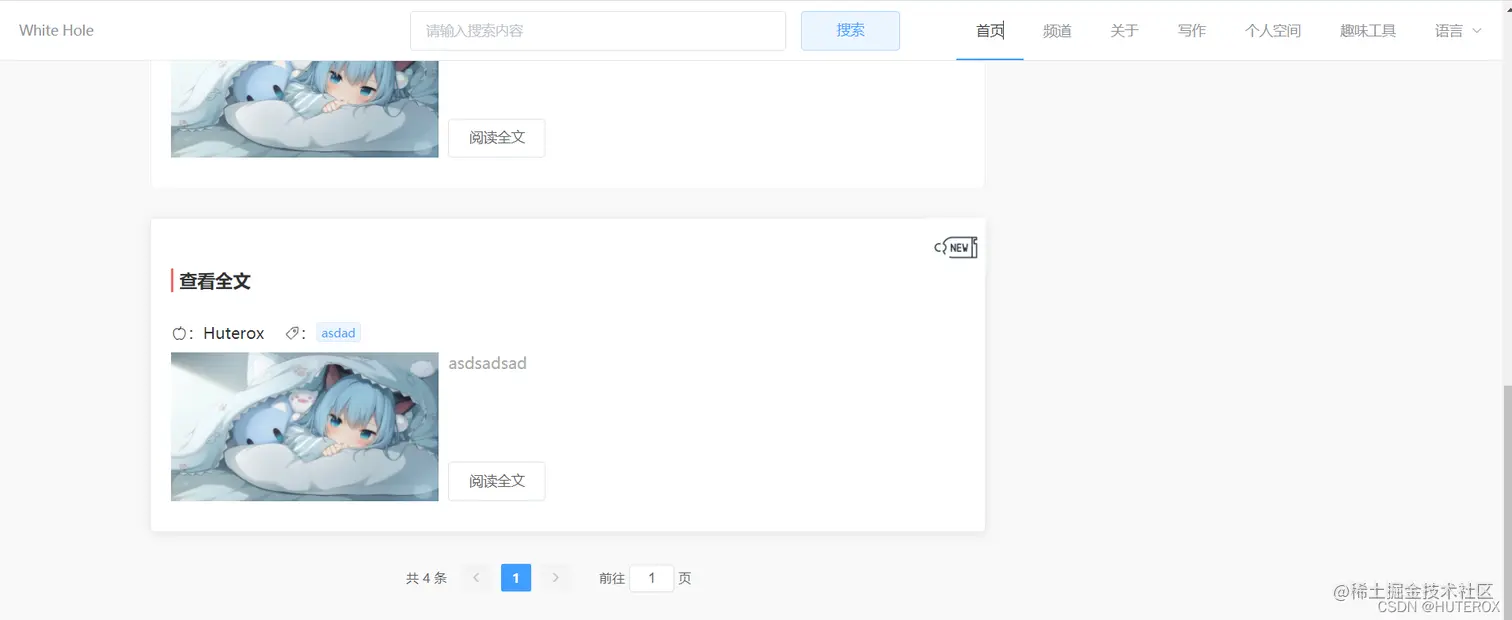Click the search input box at the top

[597, 30]
